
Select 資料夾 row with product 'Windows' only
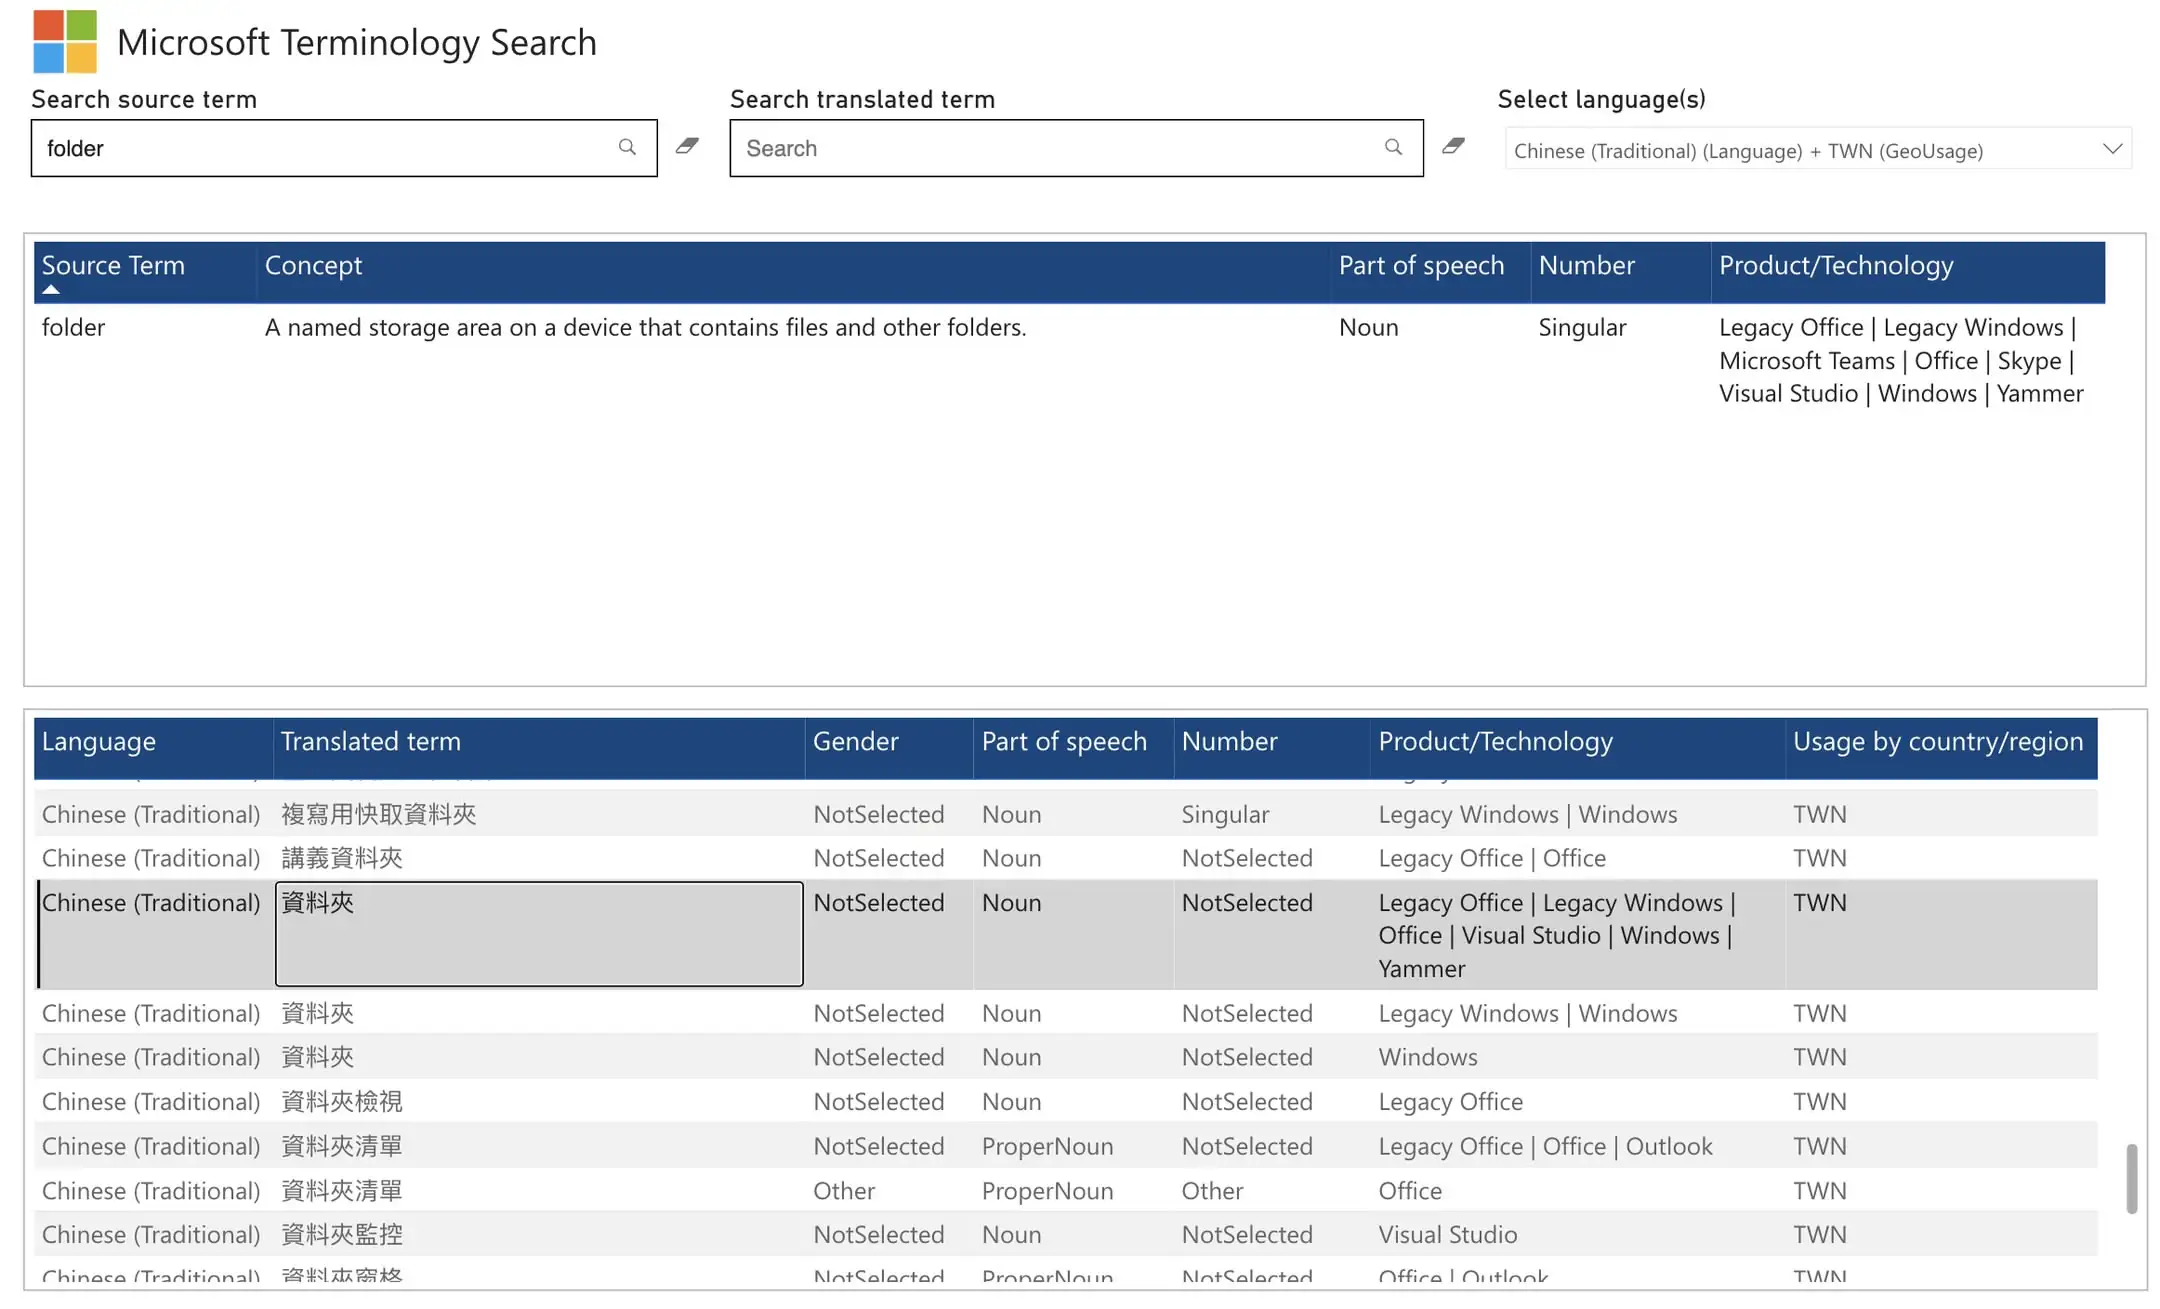coord(1066,1057)
